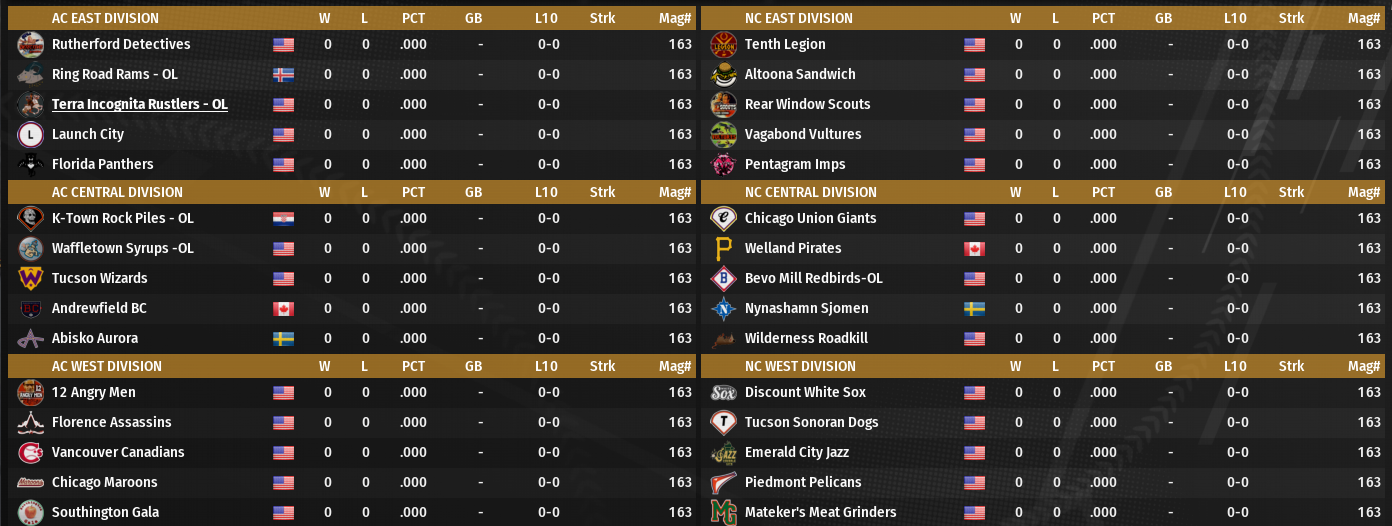Click the Vancouver Canadians team logo
The height and width of the screenshot is (526, 1392).
(31, 453)
